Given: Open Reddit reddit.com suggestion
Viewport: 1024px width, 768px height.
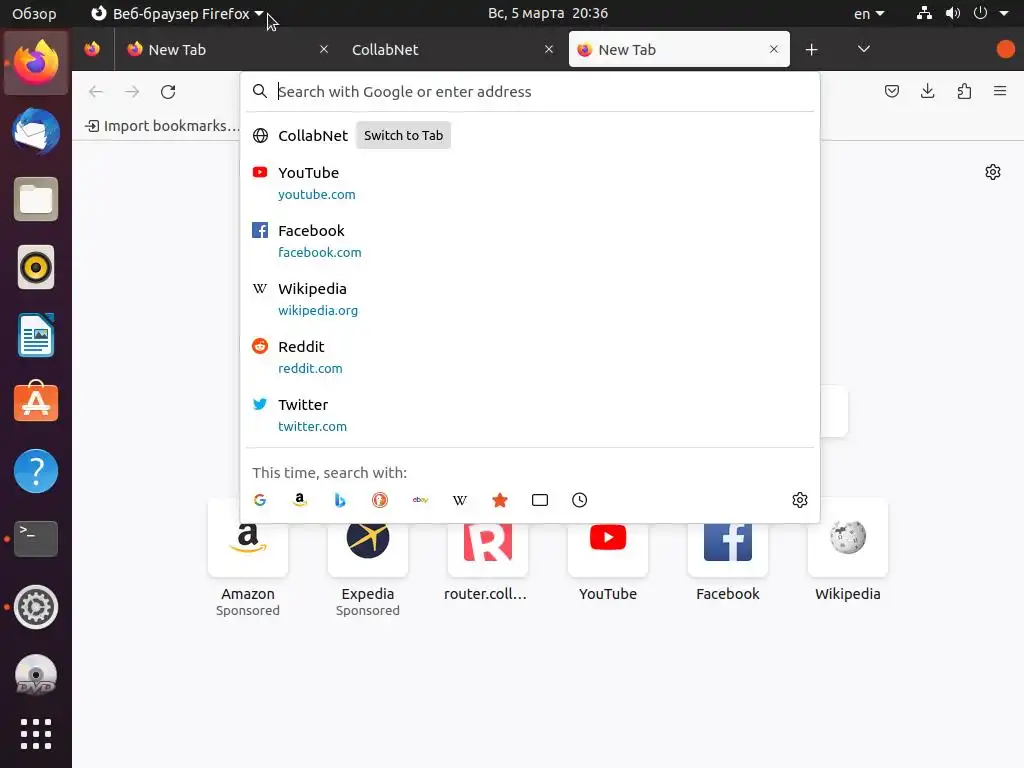Looking at the screenshot, I should pos(530,357).
